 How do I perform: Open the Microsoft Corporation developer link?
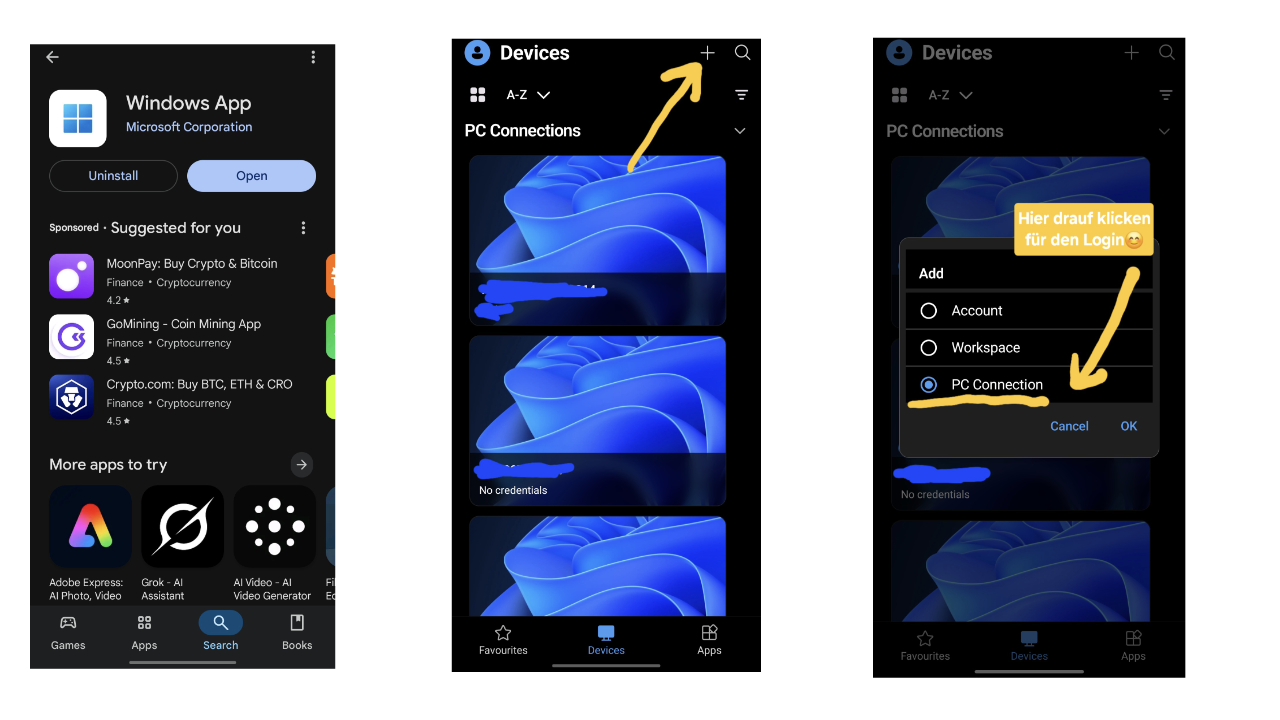(x=189, y=127)
